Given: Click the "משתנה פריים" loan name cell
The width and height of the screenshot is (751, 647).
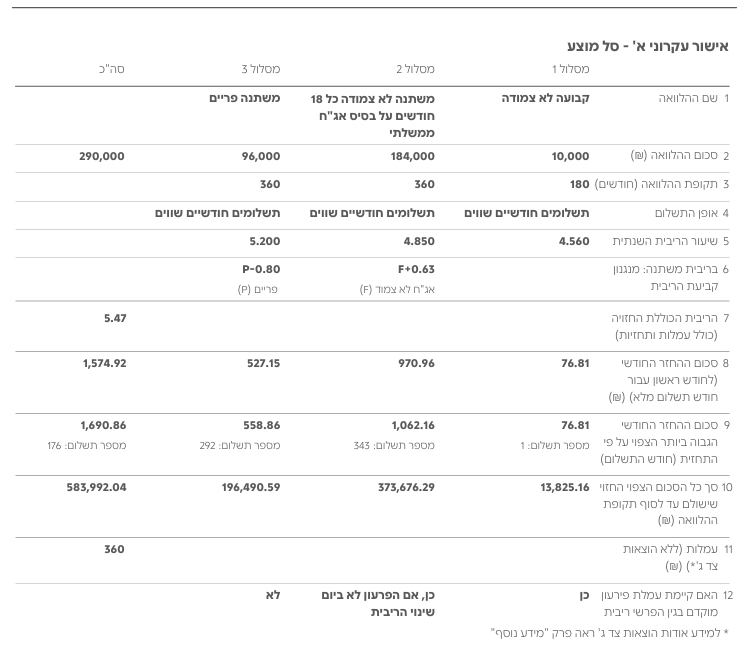Looking at the screenshot, I should pyautogui.click(x=244, y=98).
